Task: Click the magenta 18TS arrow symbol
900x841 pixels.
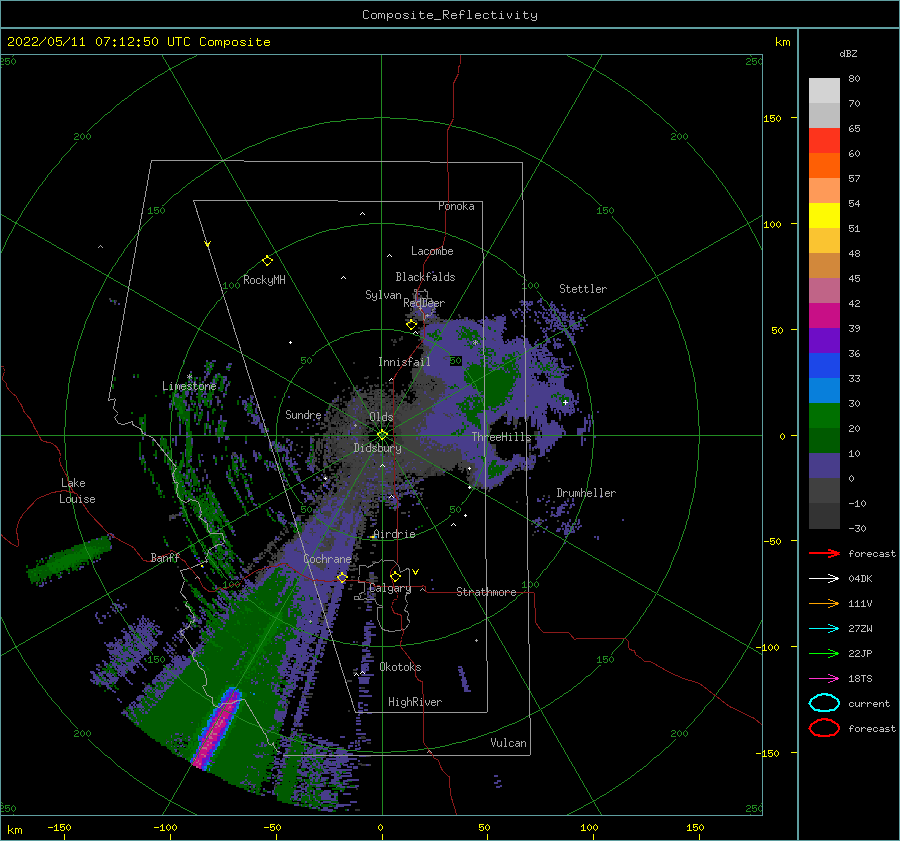Action: 824,679
